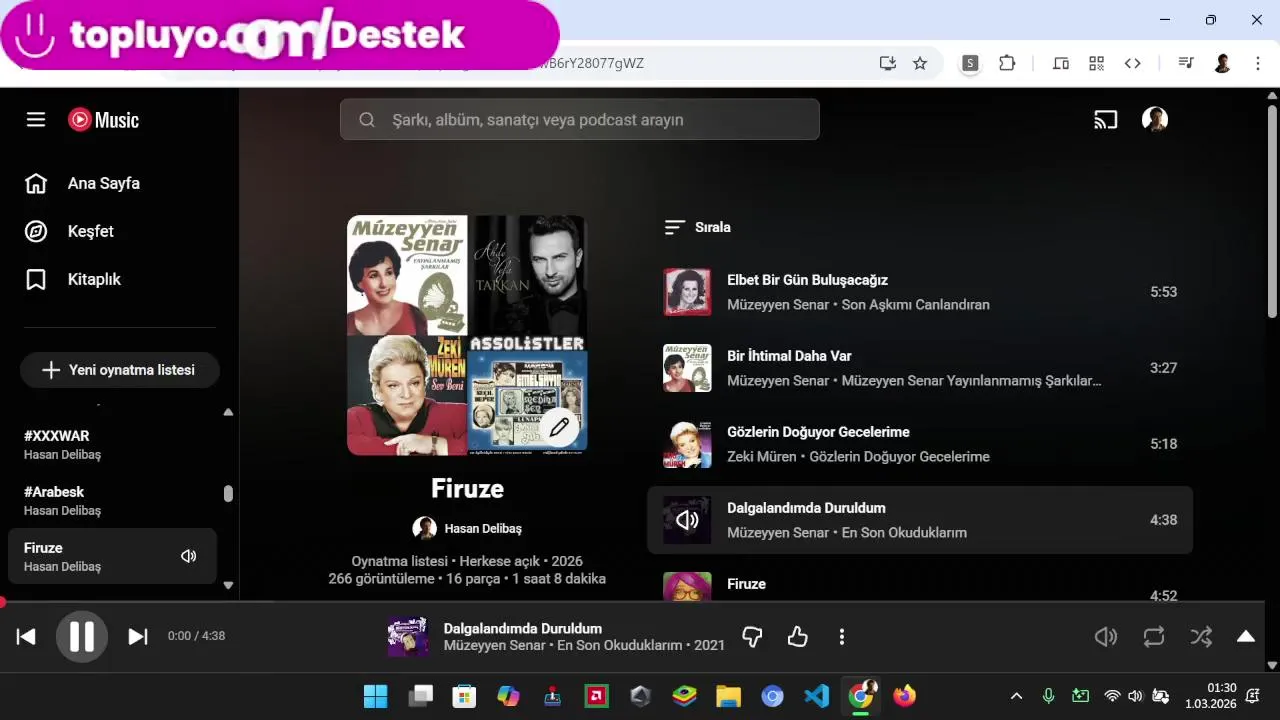This screenshot has width=1280, height=720.
Task: Open File Explorer from taskbar
Action: [x=728, y=696]
